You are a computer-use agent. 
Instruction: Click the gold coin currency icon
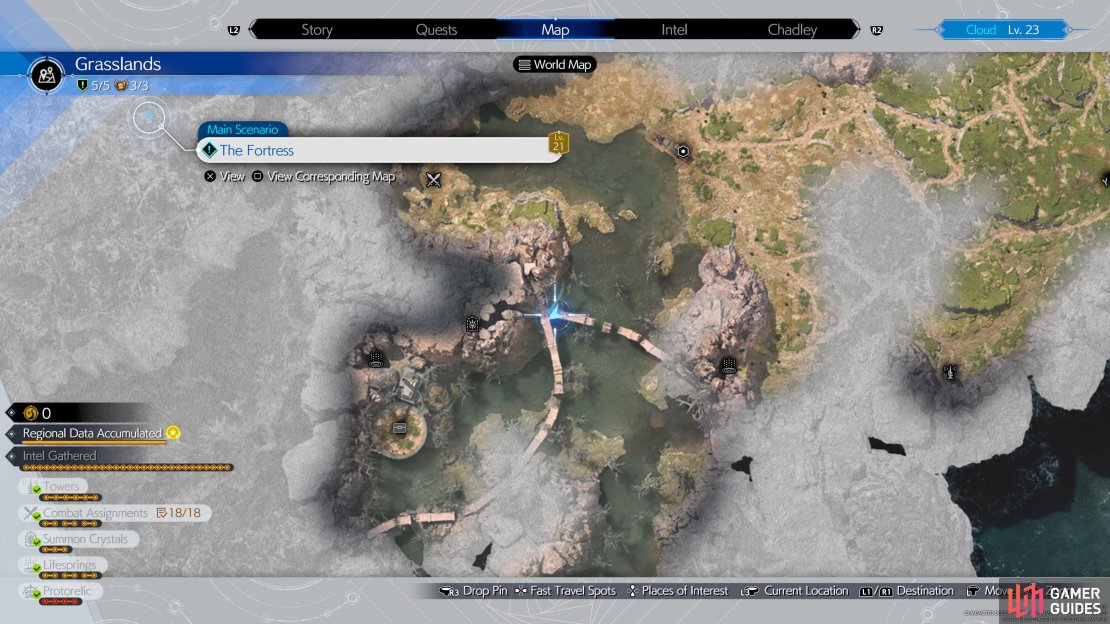[x=30, y=413]
